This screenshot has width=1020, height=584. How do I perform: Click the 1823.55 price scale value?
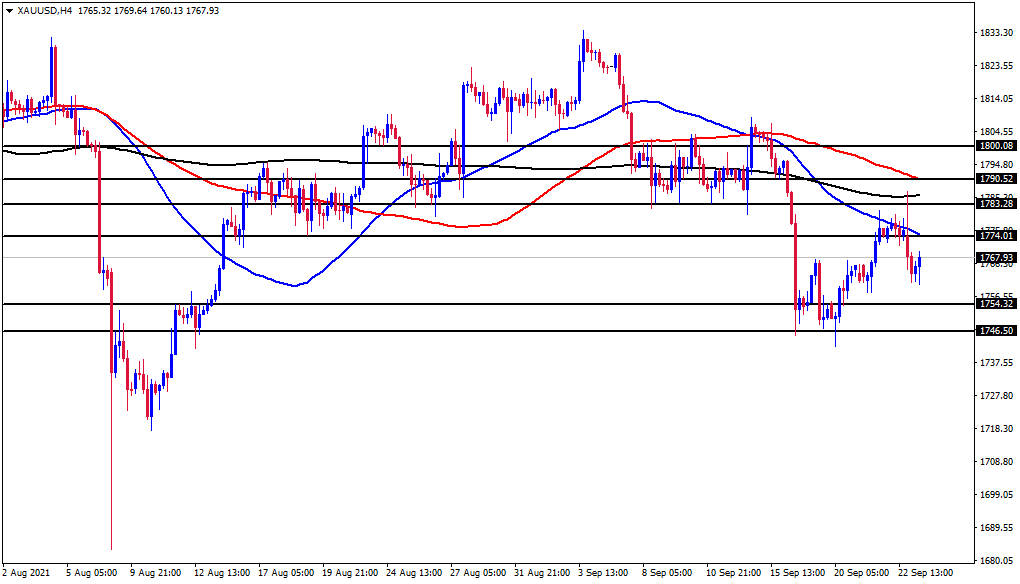click(x=997, y=66)
